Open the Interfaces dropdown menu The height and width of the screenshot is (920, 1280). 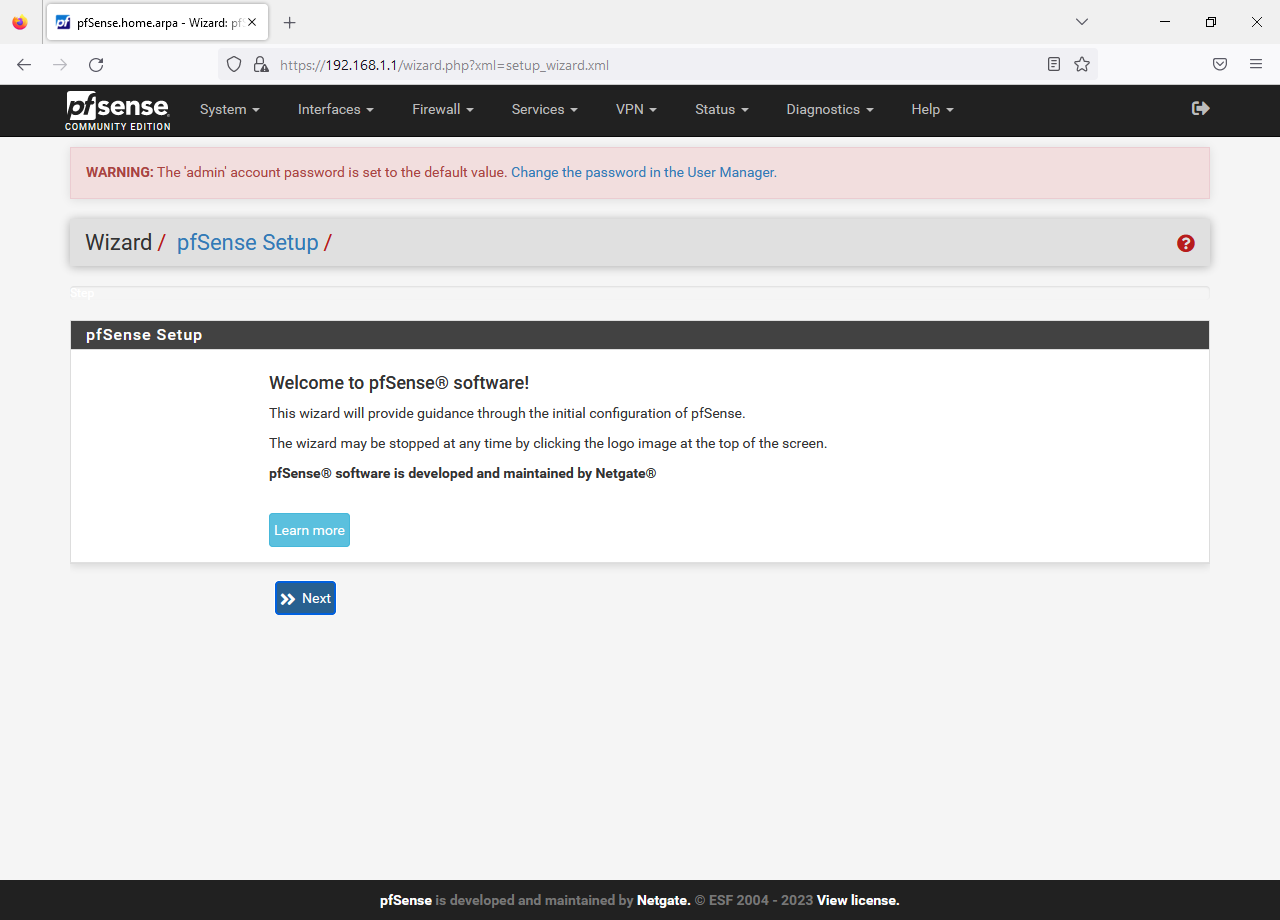point(336,110)
